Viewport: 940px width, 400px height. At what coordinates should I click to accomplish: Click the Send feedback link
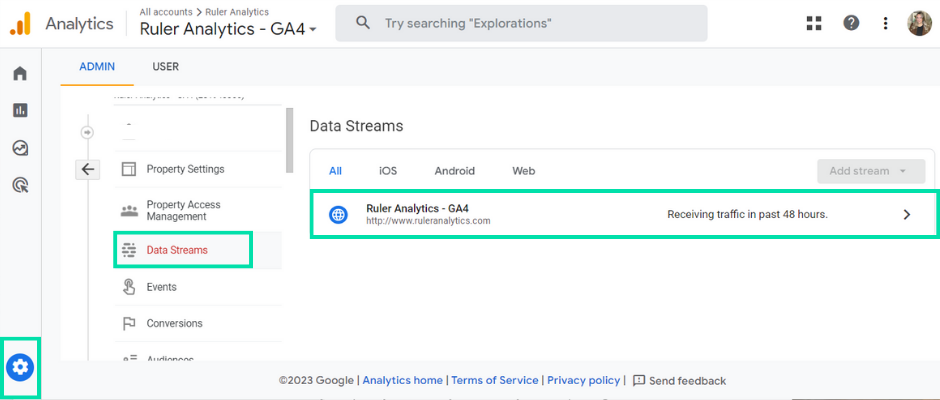687,381
